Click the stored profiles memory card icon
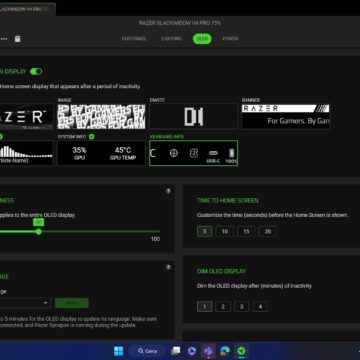Viewport: 360px width, 360px height. click(18, 39)
